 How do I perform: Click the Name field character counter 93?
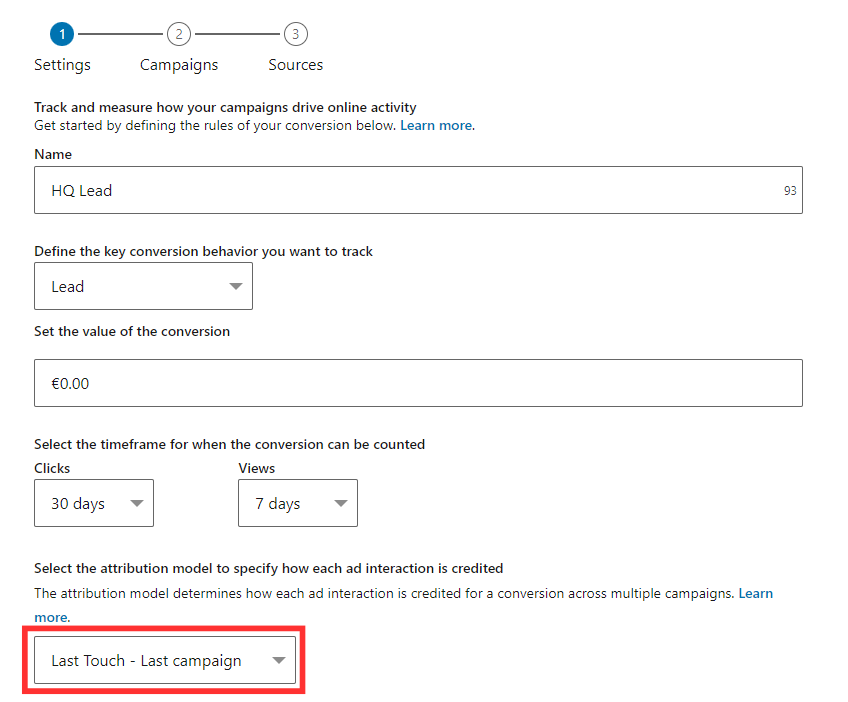coord(790,190)
